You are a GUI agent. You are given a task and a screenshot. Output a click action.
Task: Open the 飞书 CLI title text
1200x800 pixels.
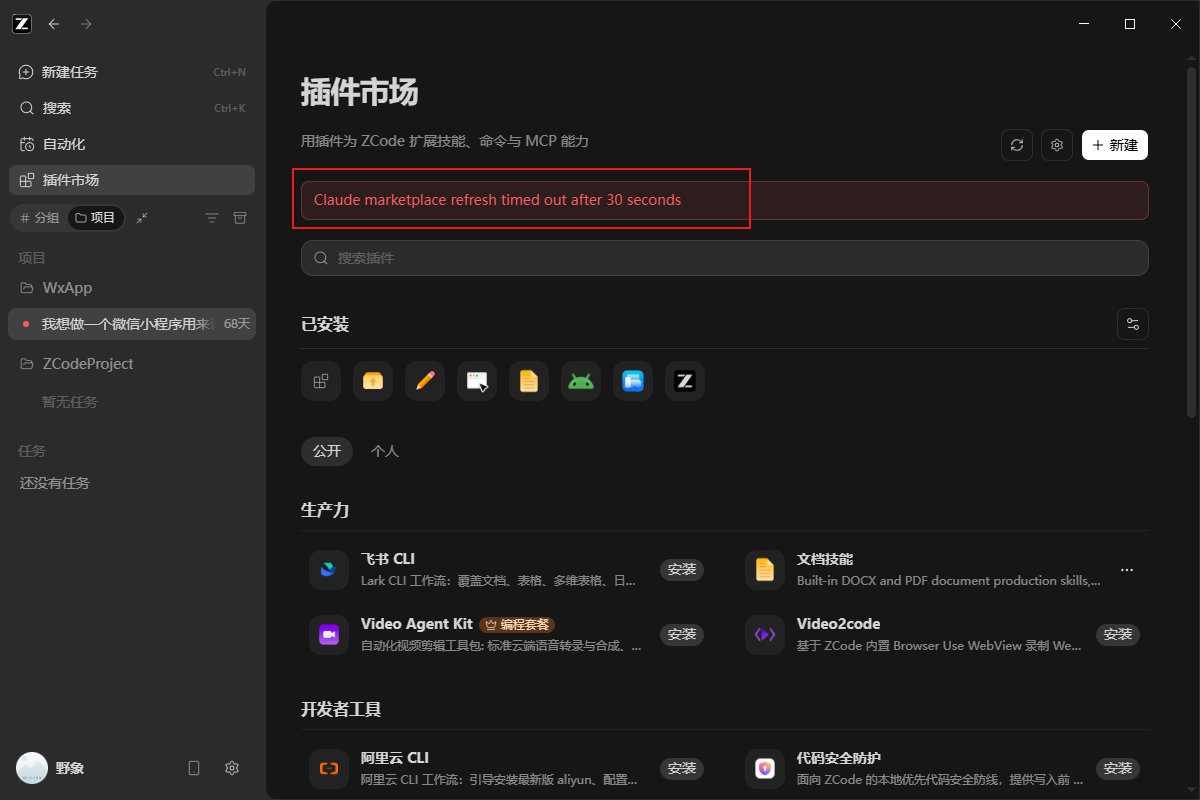(388, 559)
